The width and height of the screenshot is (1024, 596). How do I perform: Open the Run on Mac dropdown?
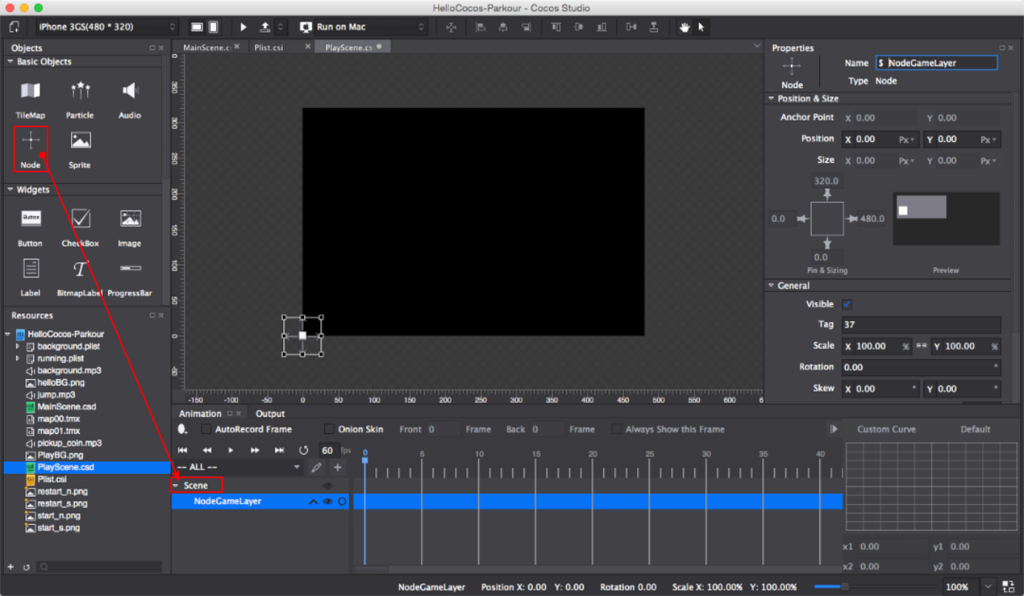362,27
